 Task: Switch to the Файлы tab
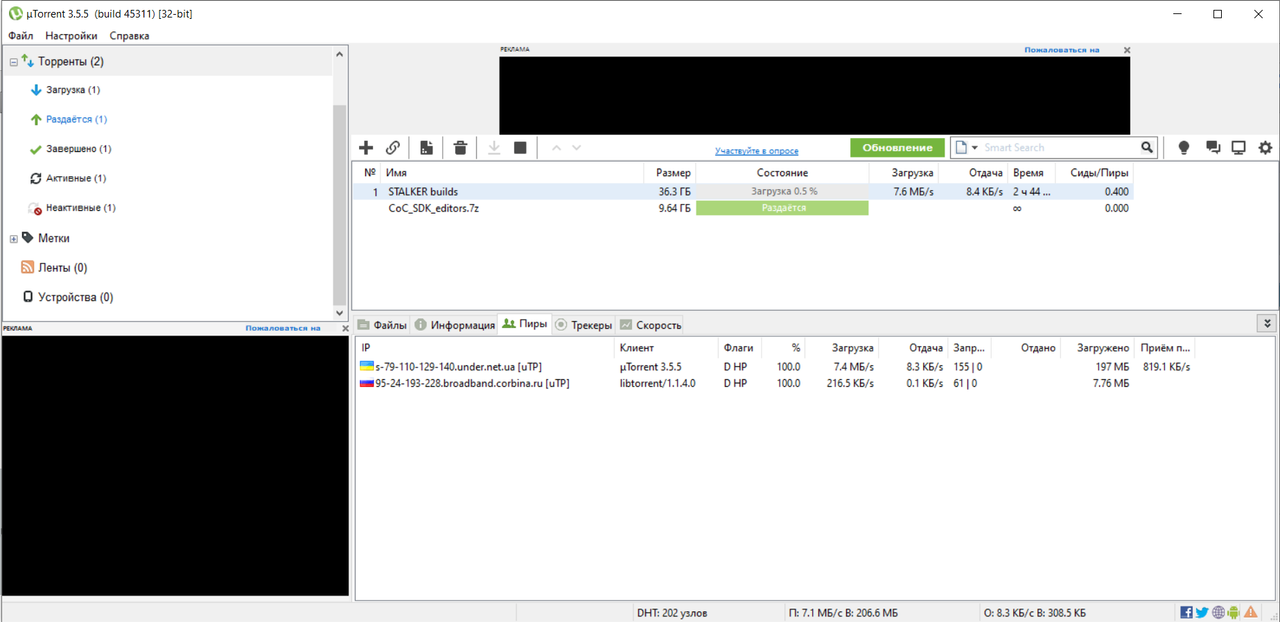click(x=382, y=325)
